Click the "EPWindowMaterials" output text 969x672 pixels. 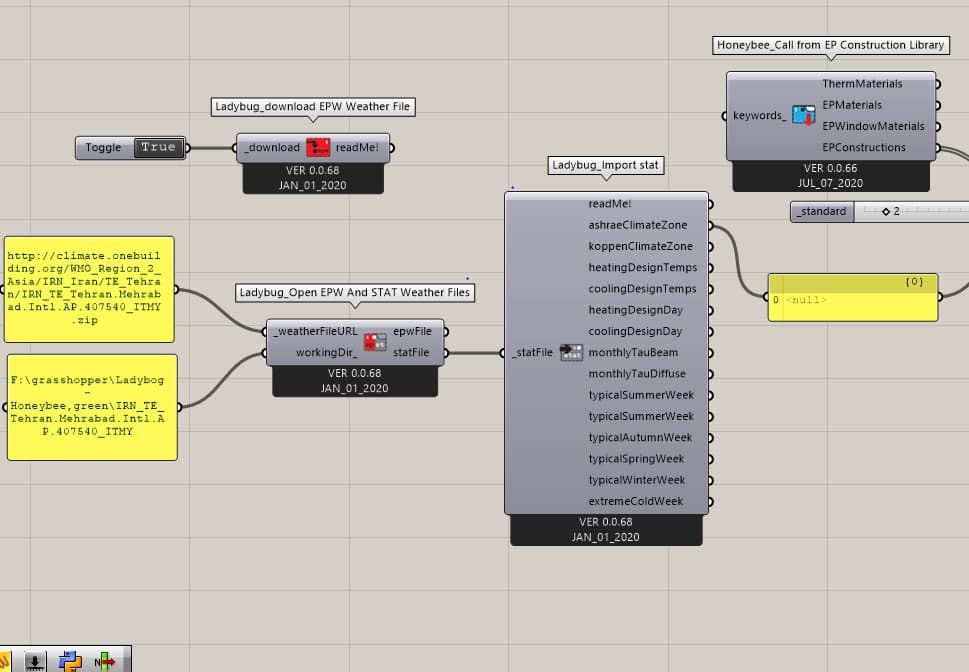tap(873, 126)
